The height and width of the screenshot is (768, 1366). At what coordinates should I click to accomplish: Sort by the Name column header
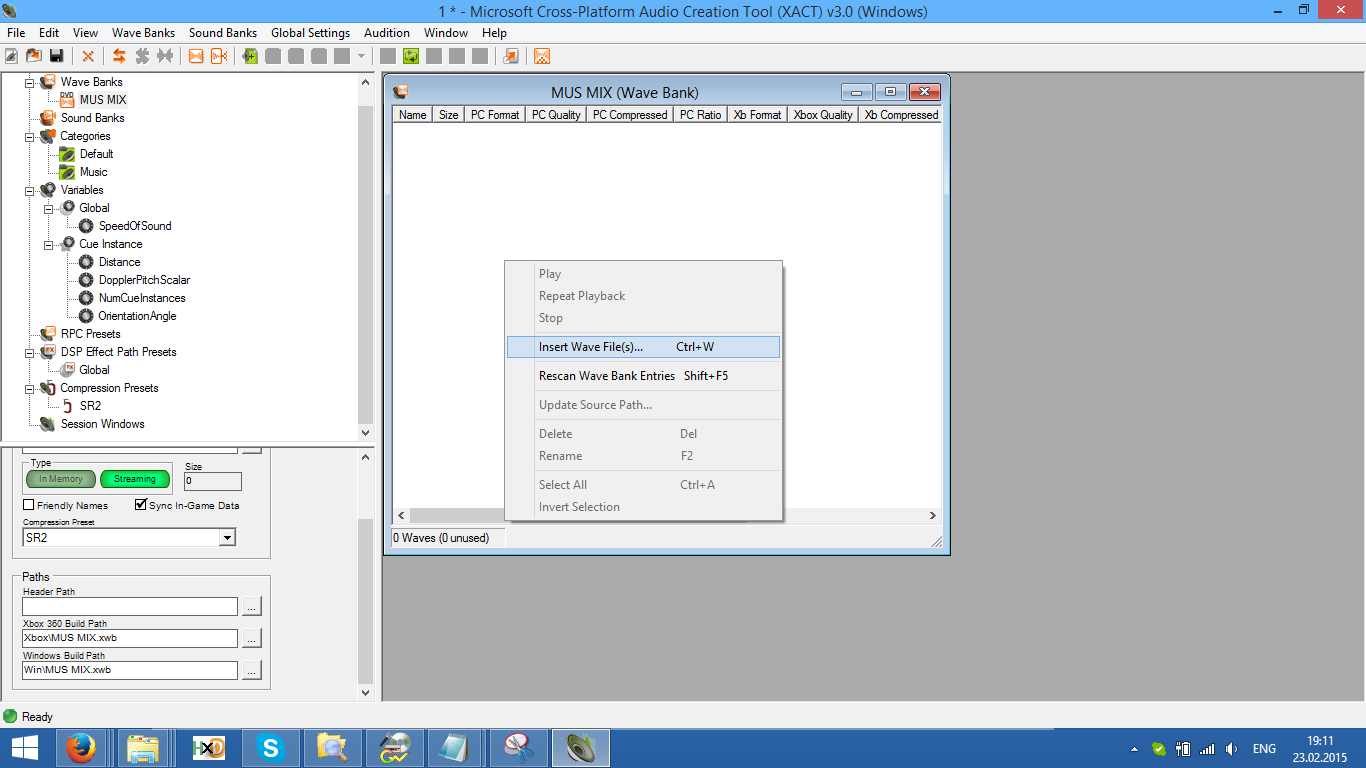click(413, 115)
